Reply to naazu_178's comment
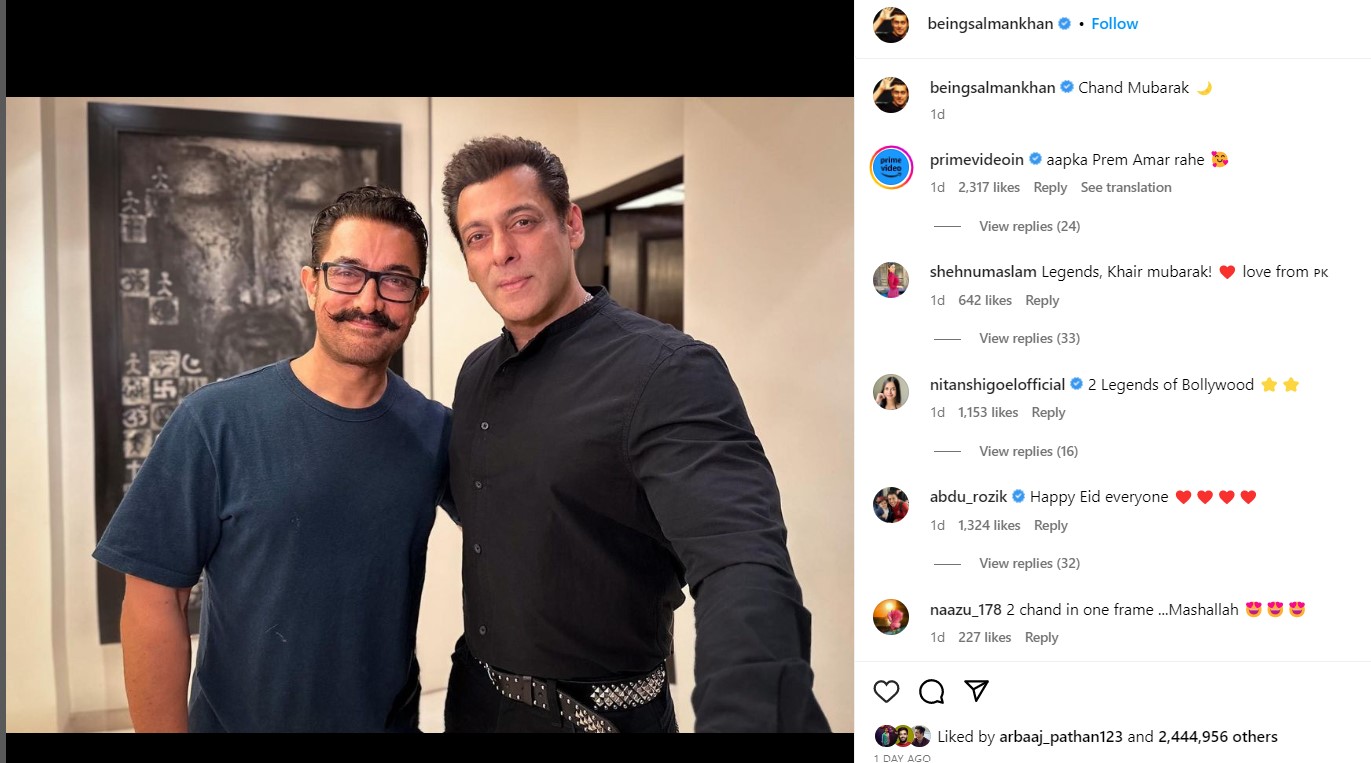Screen dimensions: 1371x763 tap(1041, 637)
